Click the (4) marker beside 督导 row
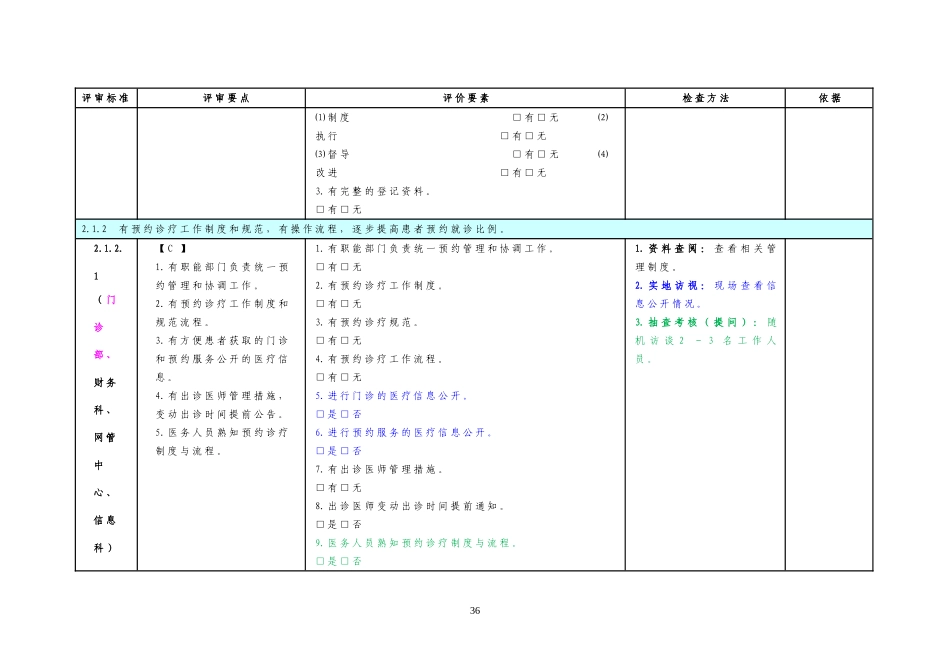The height and width of the screenshot is (672, 950). [603, 154]
